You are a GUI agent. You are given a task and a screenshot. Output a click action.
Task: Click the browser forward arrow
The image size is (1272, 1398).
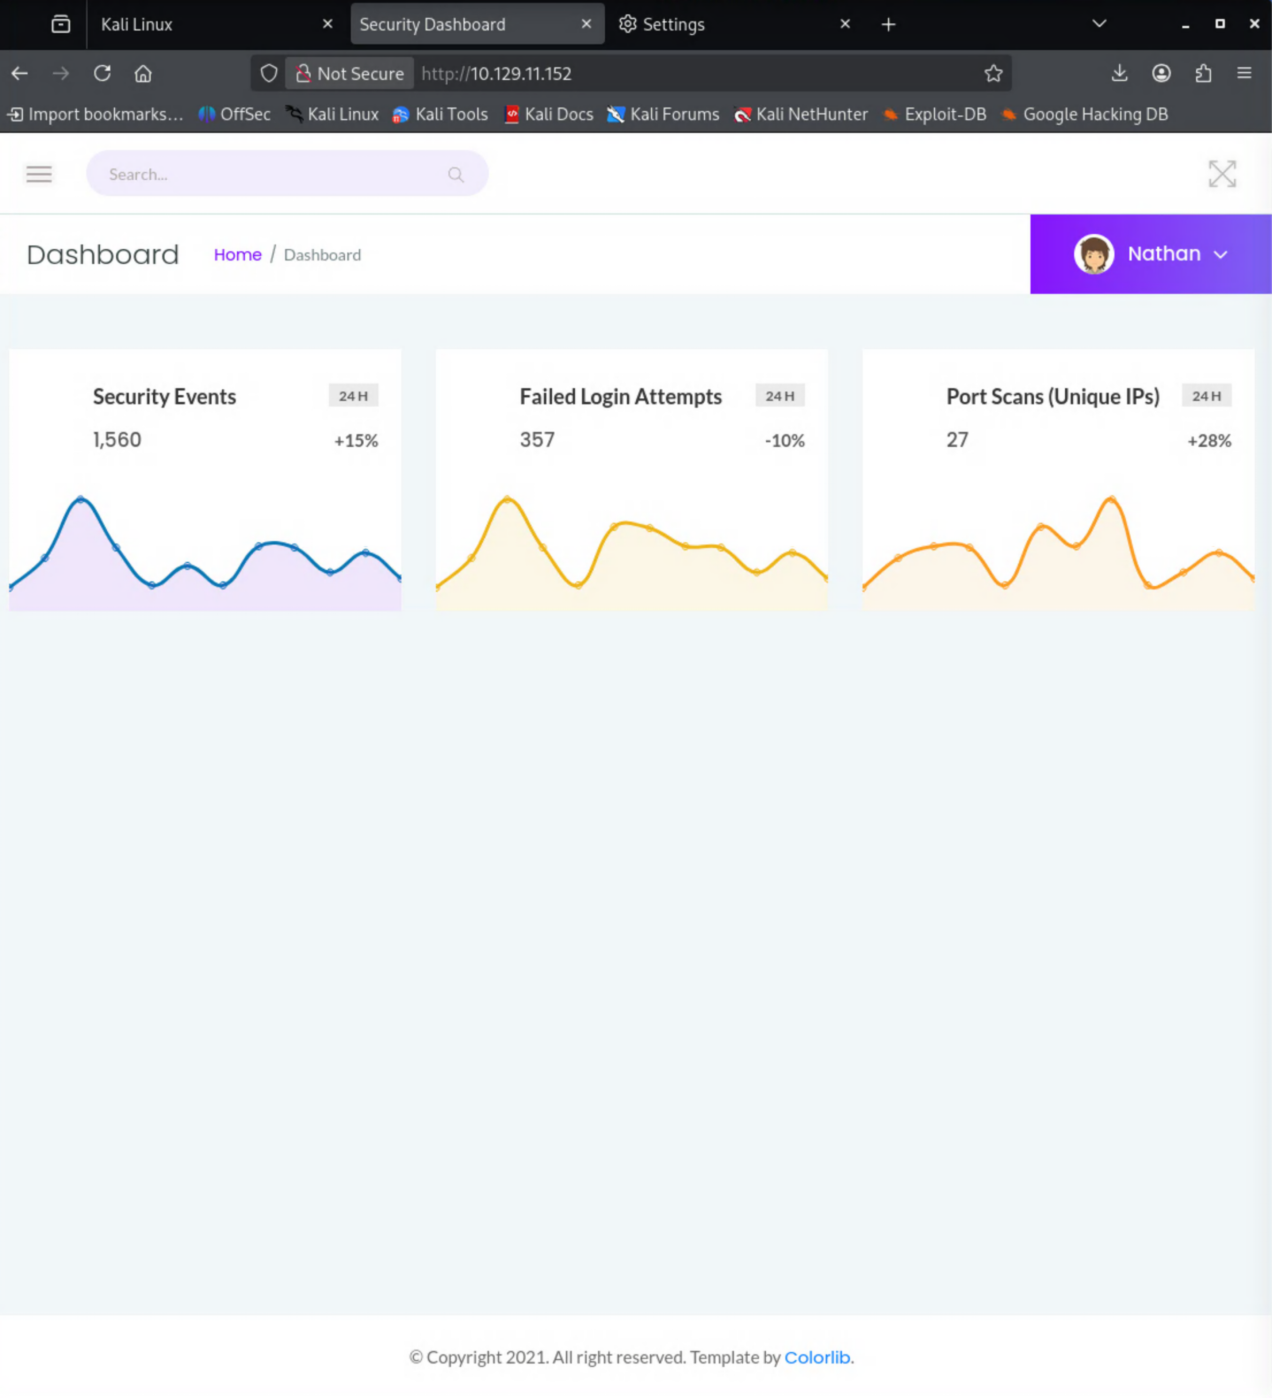61,73
